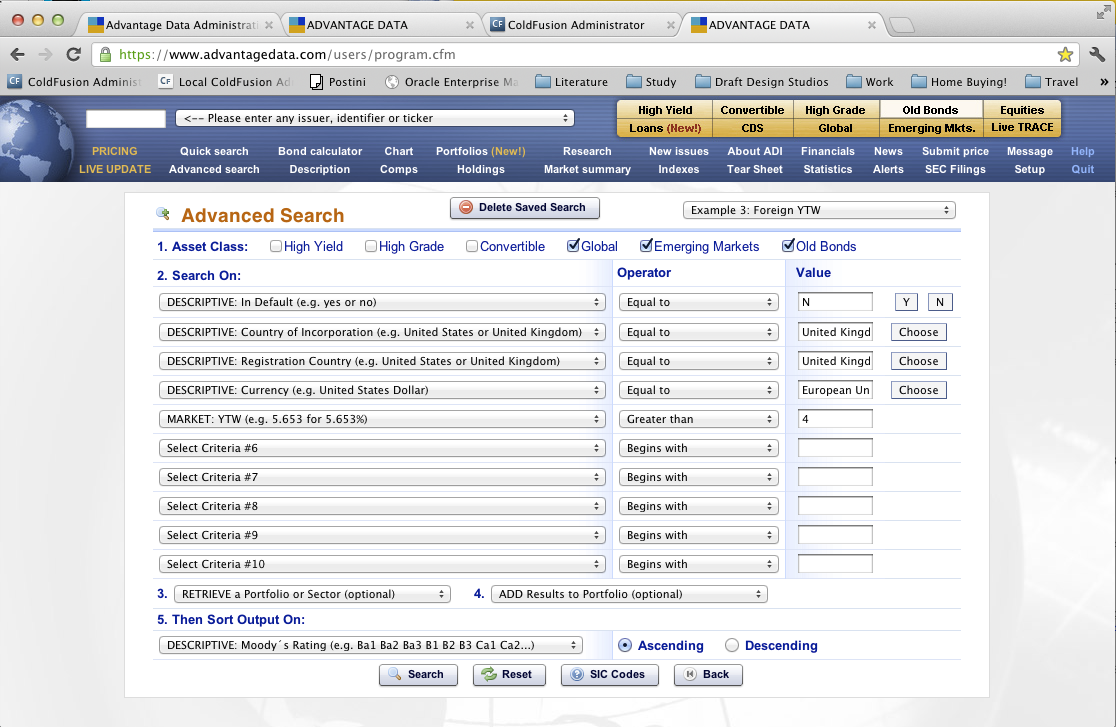Close the ColdFusion Administrator tab
This screenshot has width=1116, height=727.
[670, 25]
